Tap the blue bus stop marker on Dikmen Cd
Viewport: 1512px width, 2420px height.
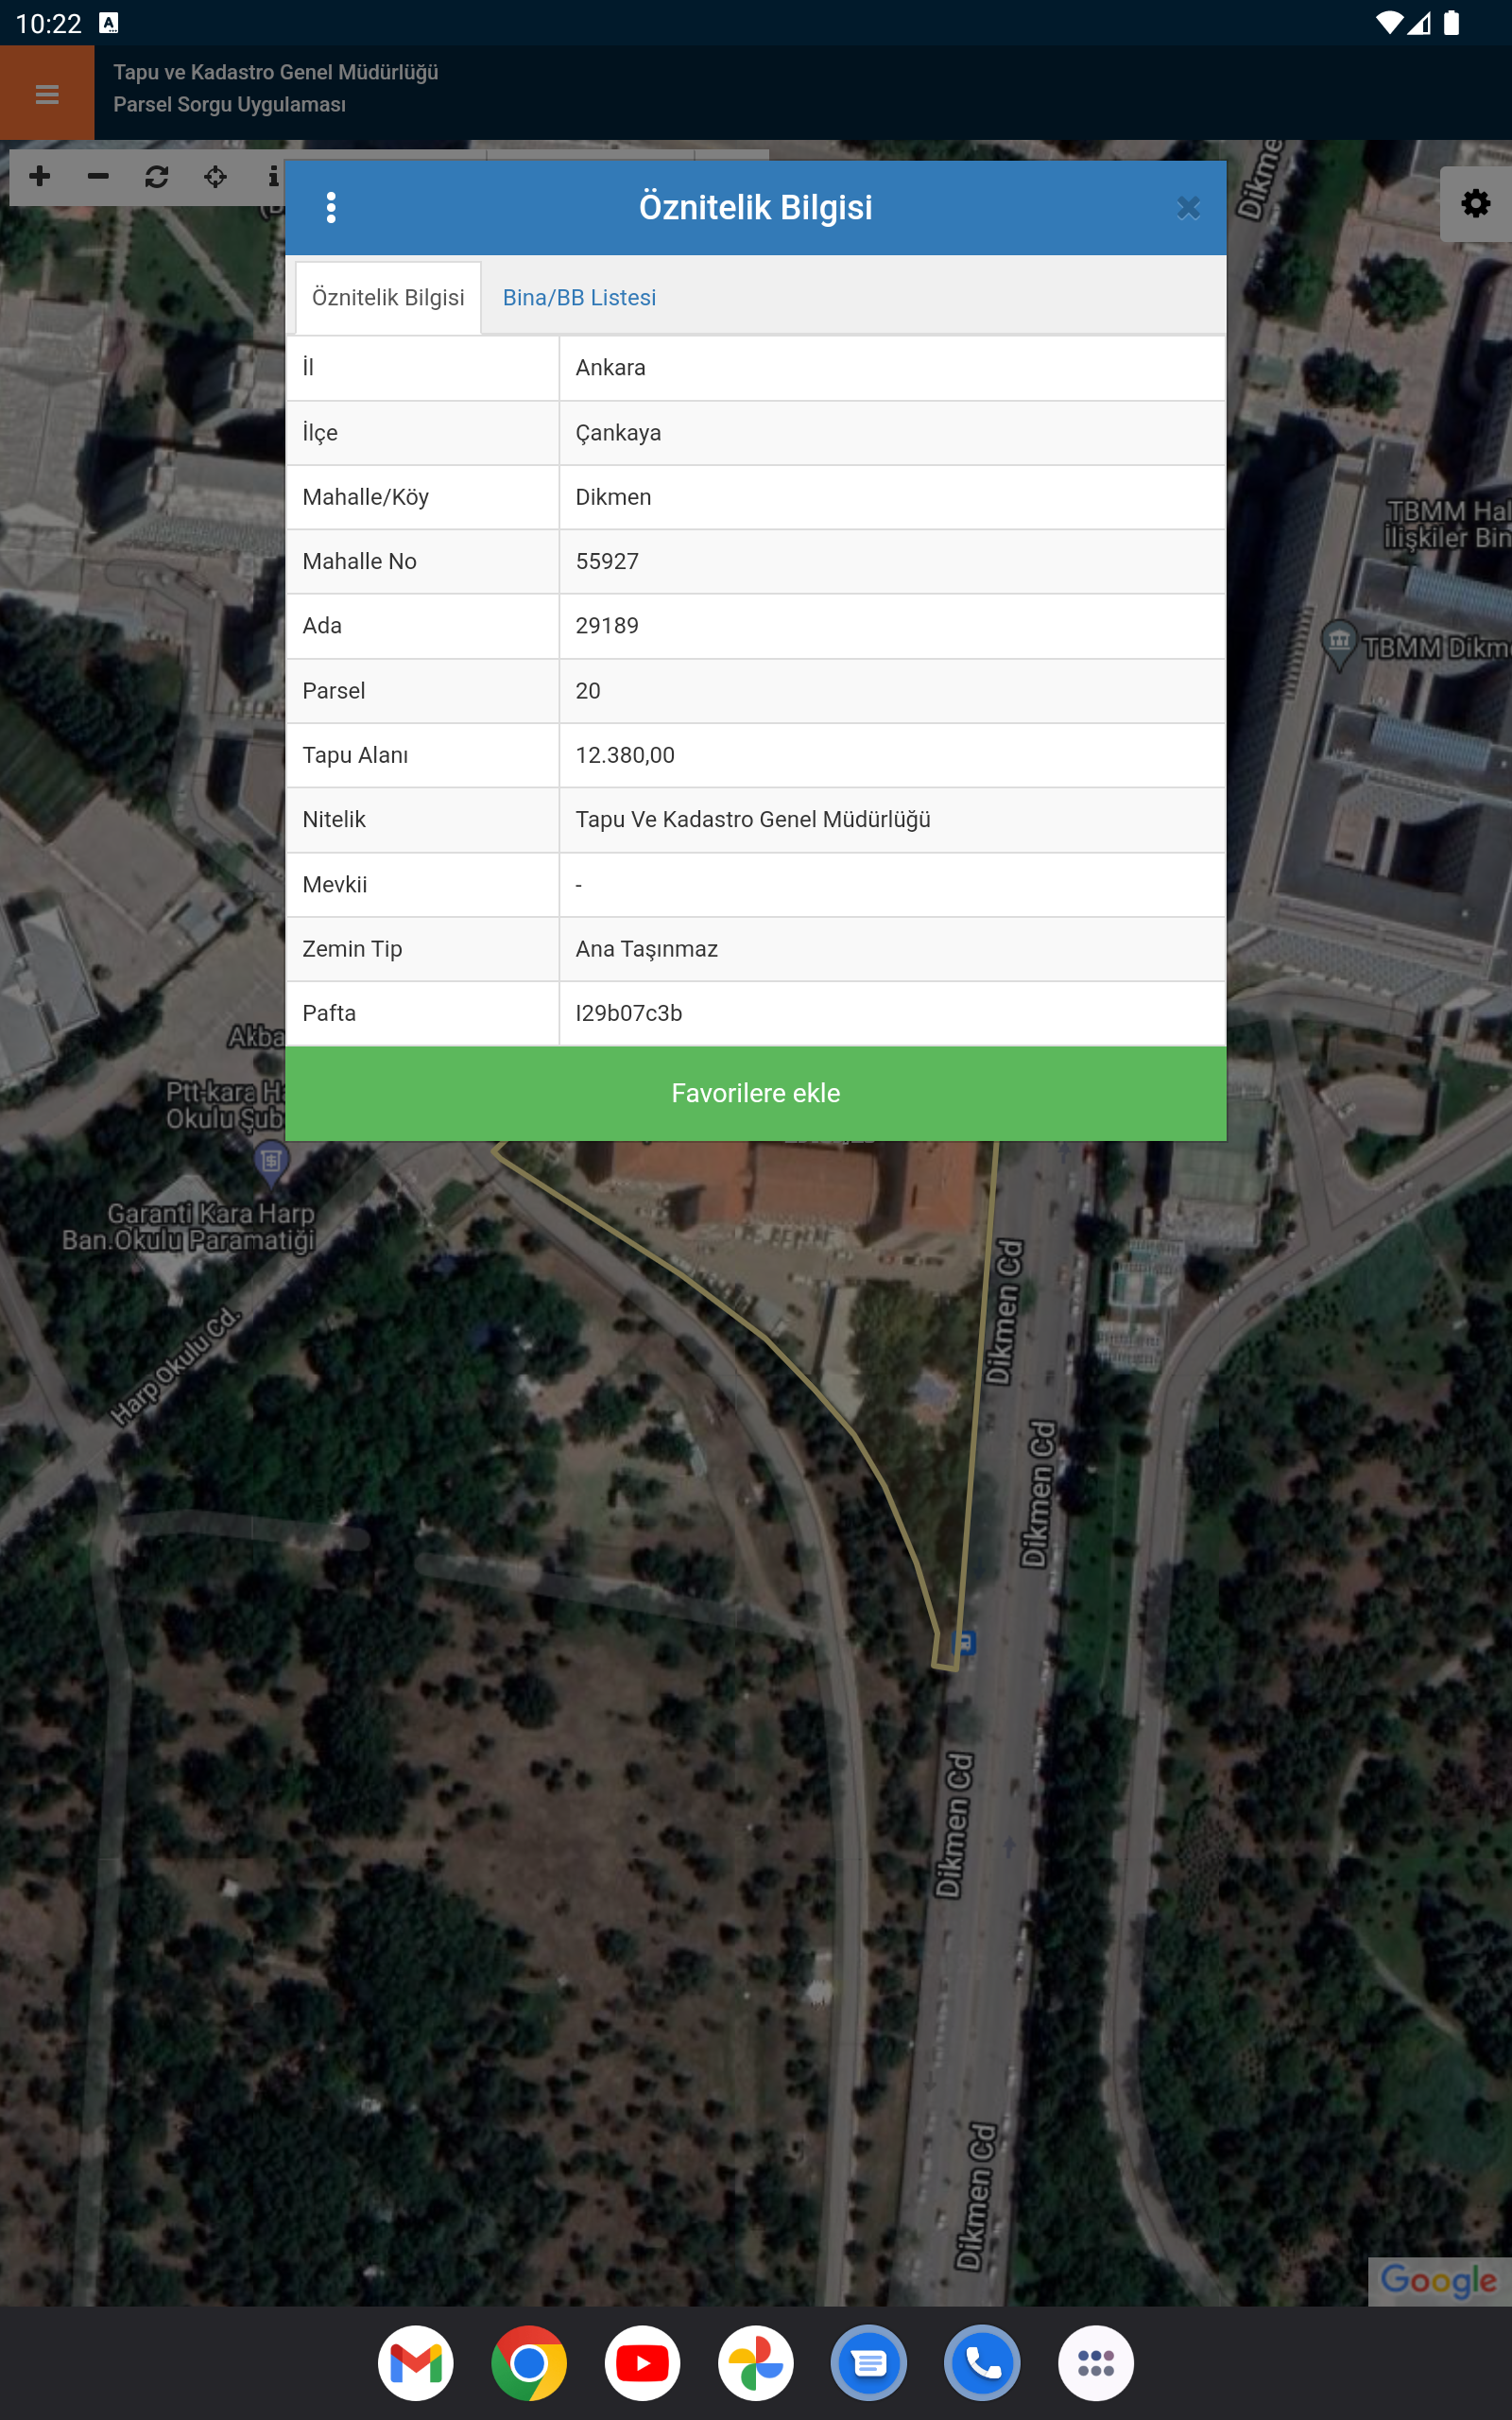click(965, 1642)
